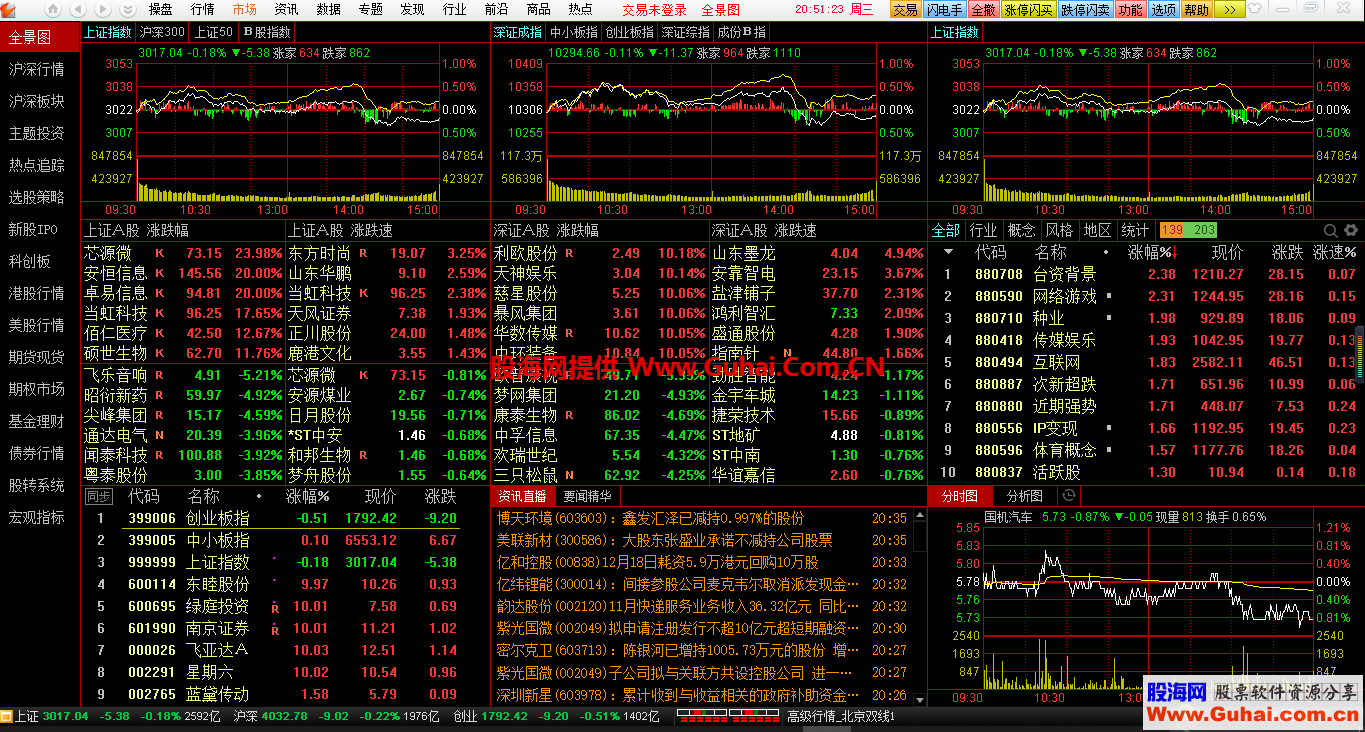This screenshot has height=732, width=1365.
Task: Open the 博天环境 (603603) news headline
Action: tap(650, 518)
